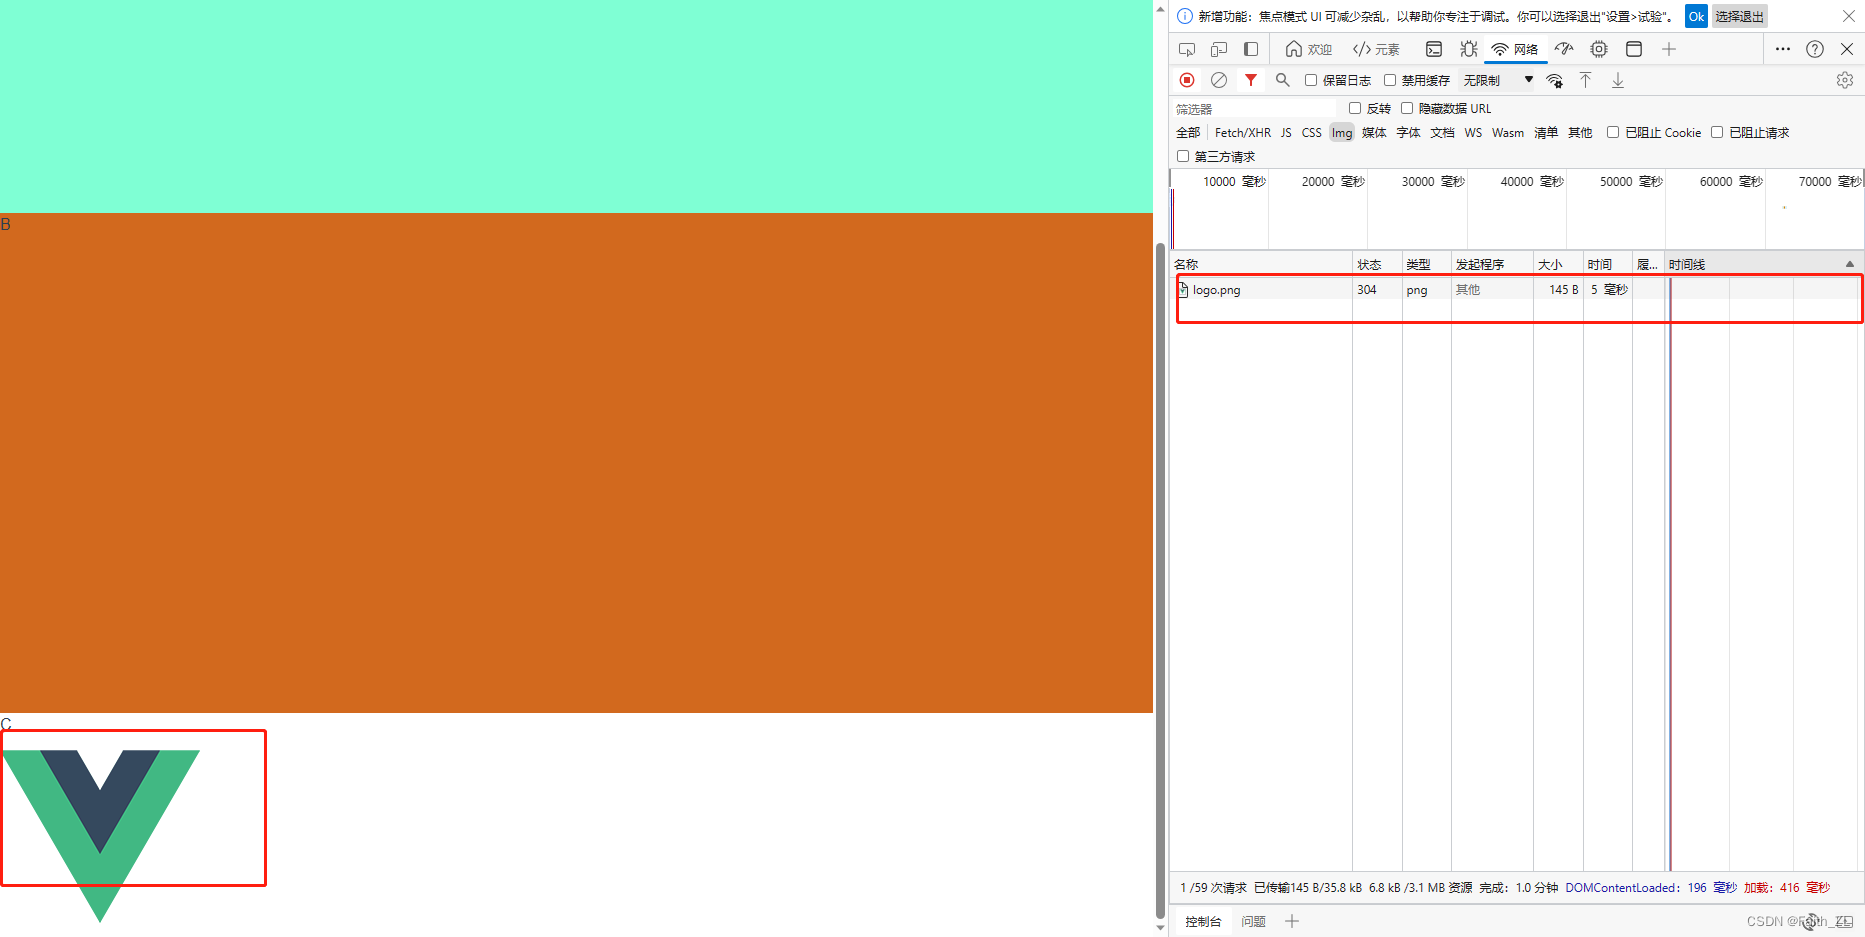The image size is (1865, 937).
Task: Click the info icon in banner
Action: coord(1185,16)
